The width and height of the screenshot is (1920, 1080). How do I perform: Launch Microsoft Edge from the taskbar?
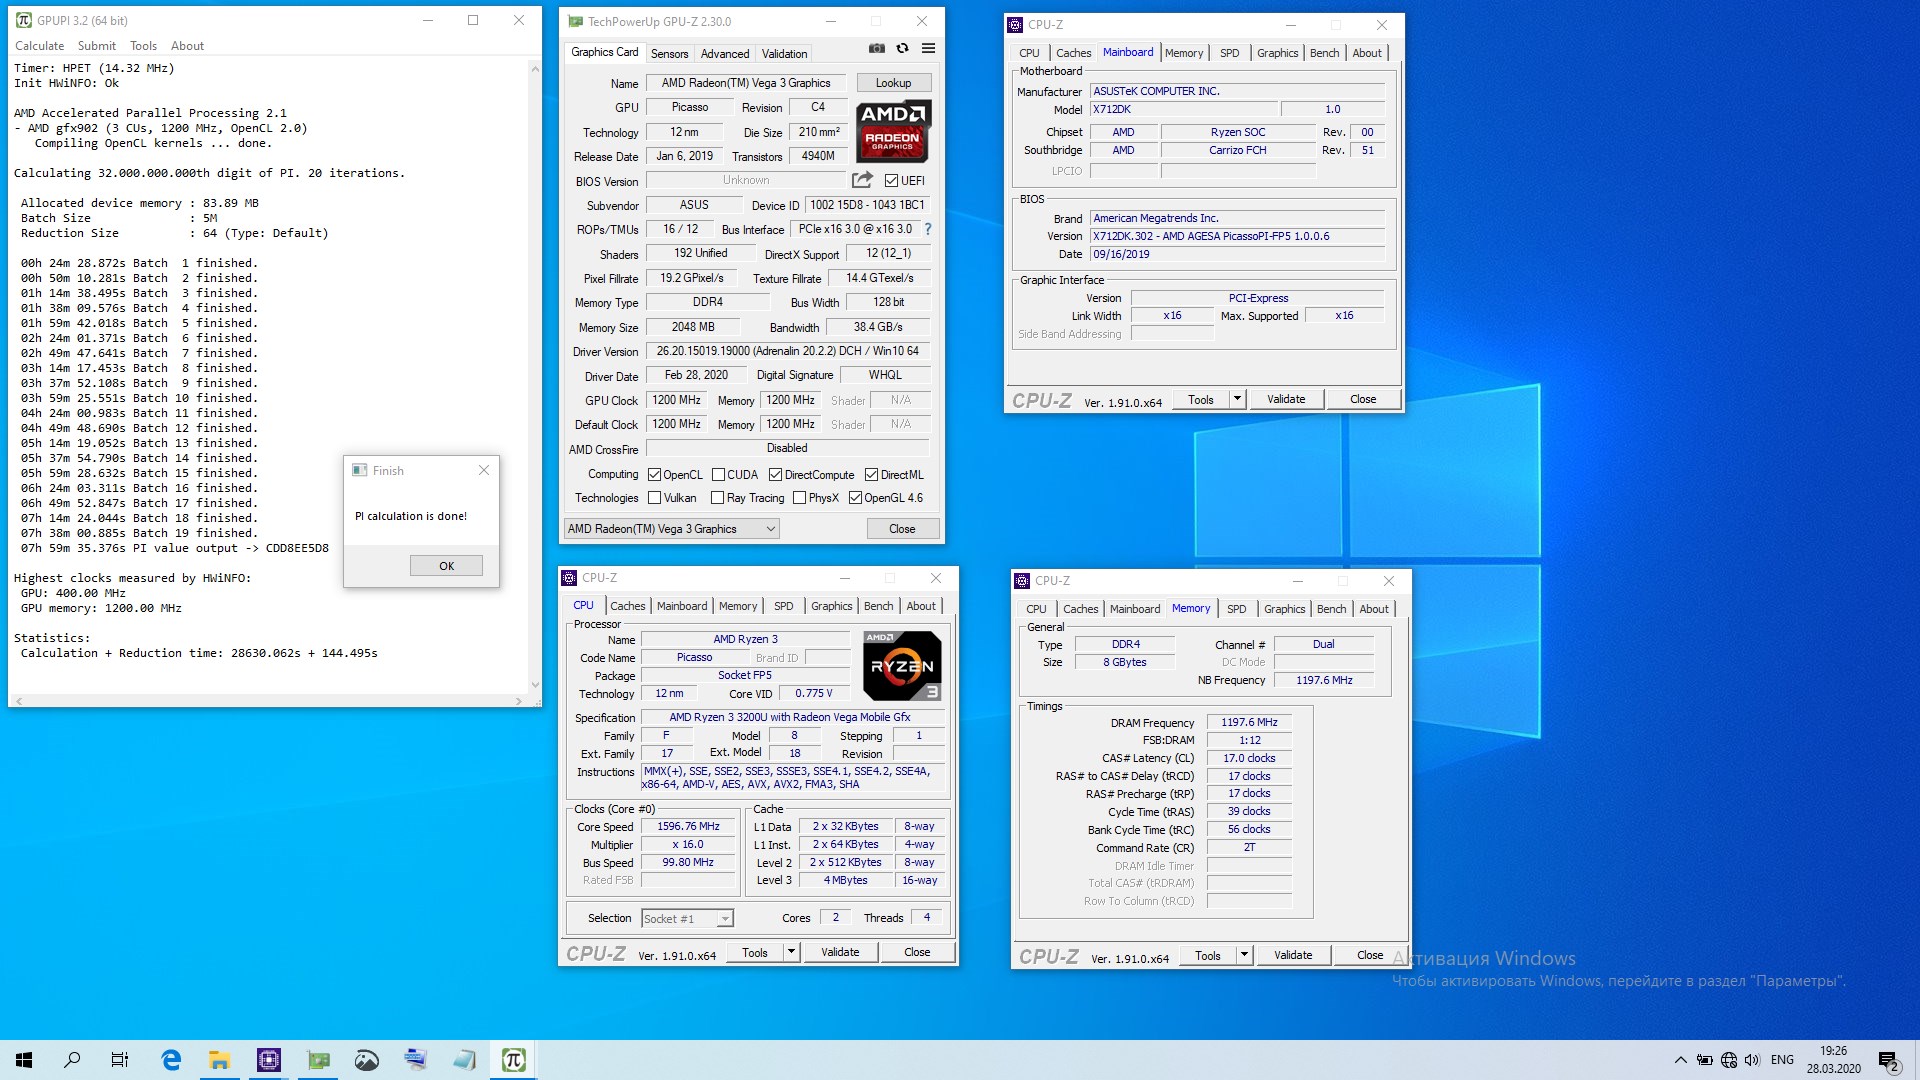tap(171, 1060)
